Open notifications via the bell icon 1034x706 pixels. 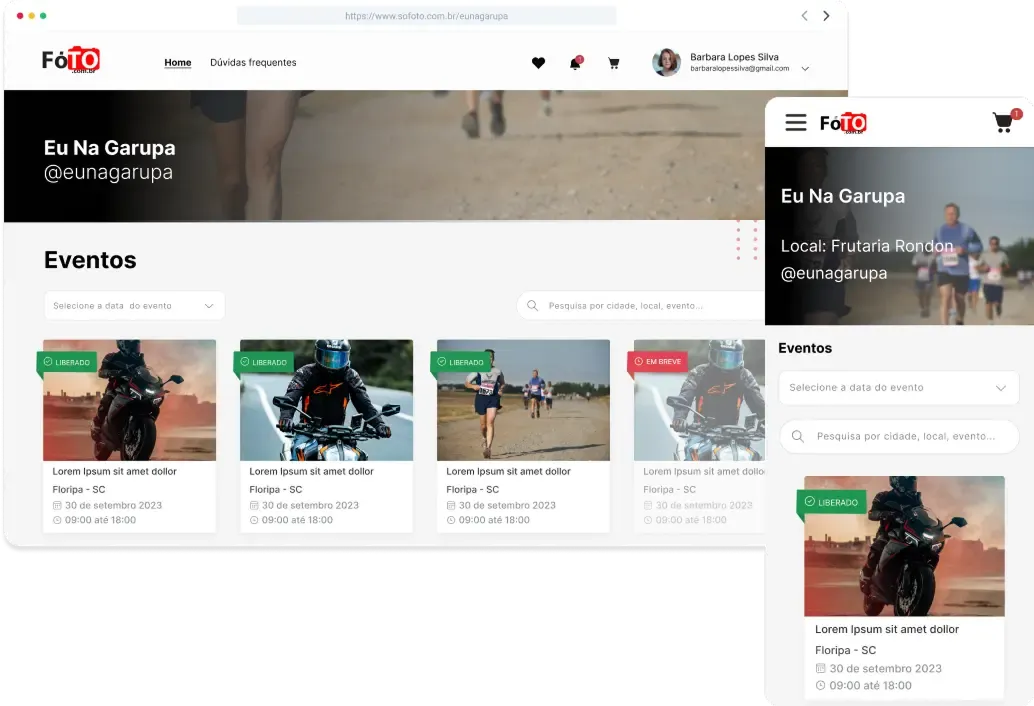tap(575, 62)
